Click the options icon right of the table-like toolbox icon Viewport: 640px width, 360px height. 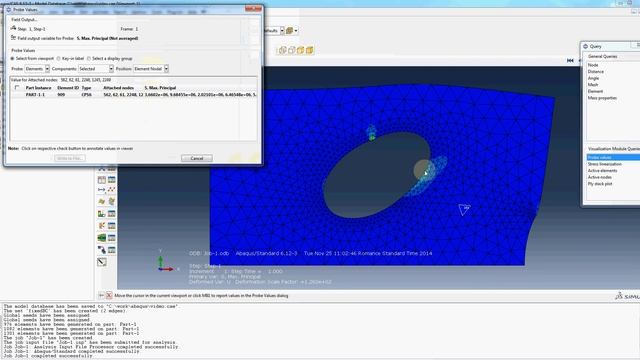tap(111, 180)
